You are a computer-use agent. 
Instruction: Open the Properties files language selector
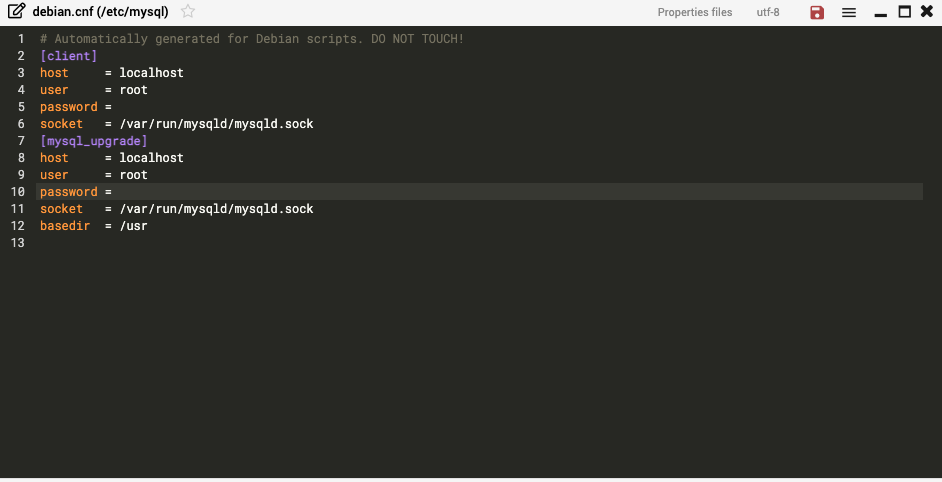694,12
